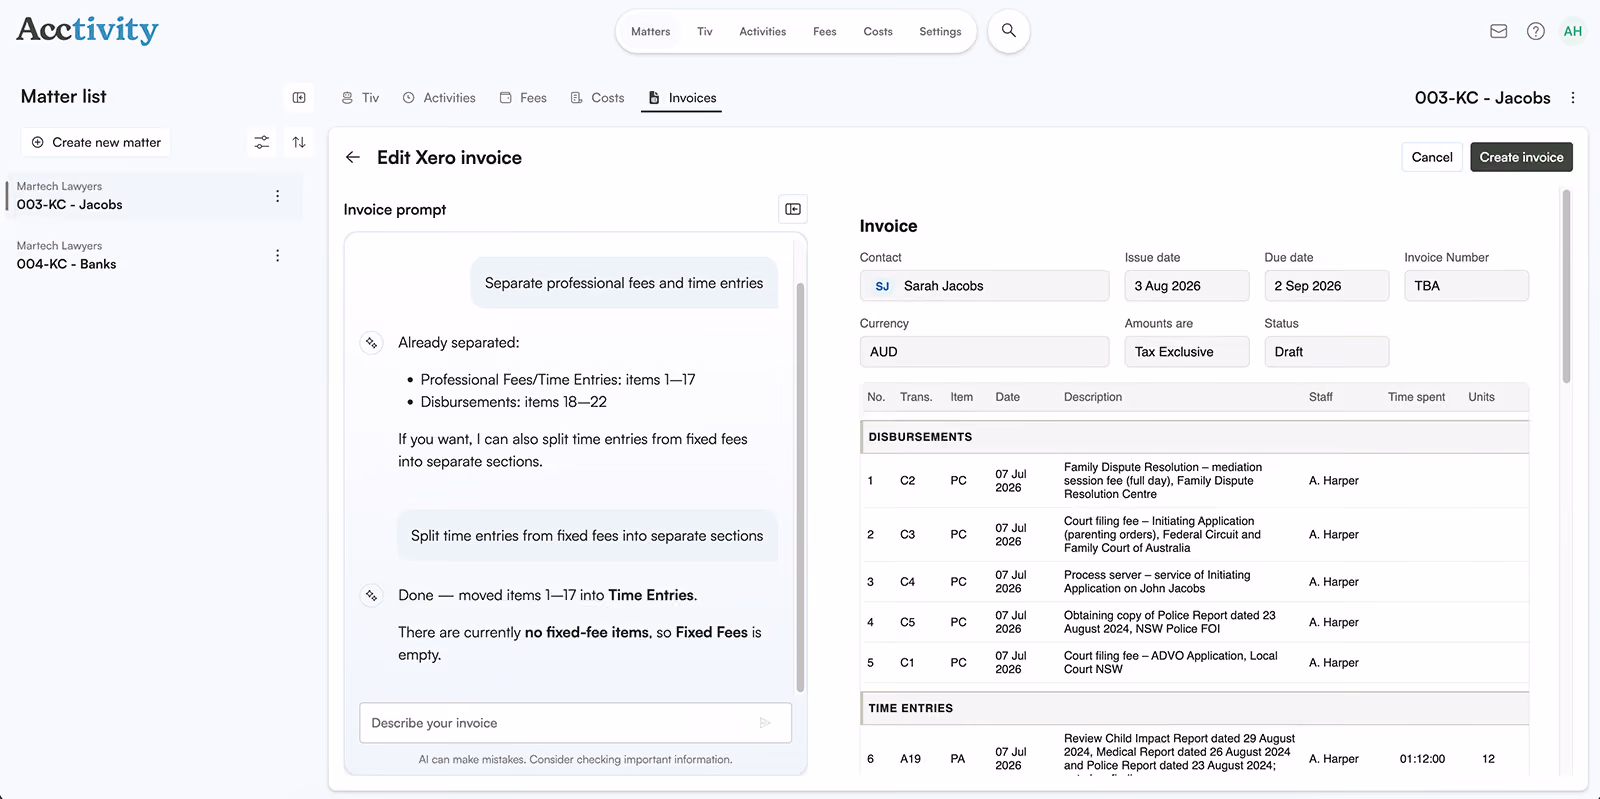Open the Issue date field 3 Aug 2026
Viewport: 1600px width, 799px height.
click(x=1186, y=286)
